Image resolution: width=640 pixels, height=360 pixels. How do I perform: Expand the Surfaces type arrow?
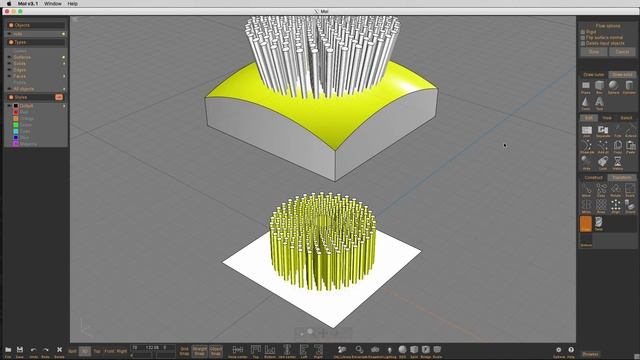coord(9,57)
